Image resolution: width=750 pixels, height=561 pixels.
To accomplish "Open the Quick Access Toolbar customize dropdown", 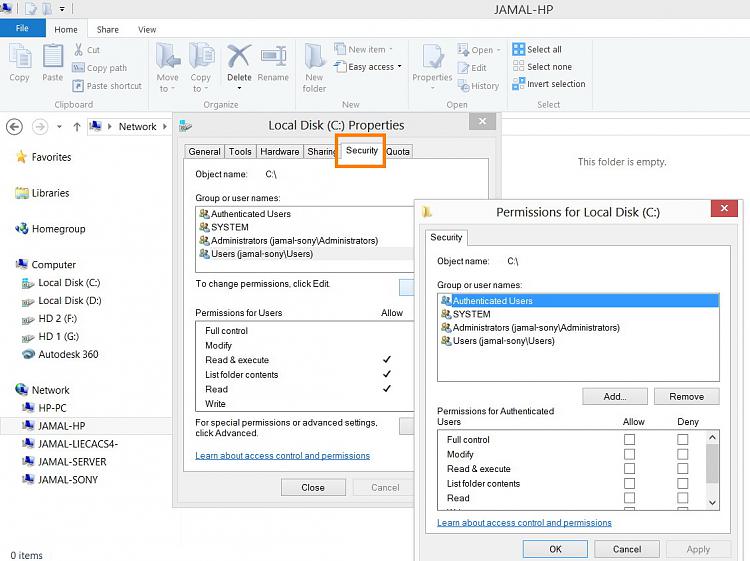I will tap(62, 9).
